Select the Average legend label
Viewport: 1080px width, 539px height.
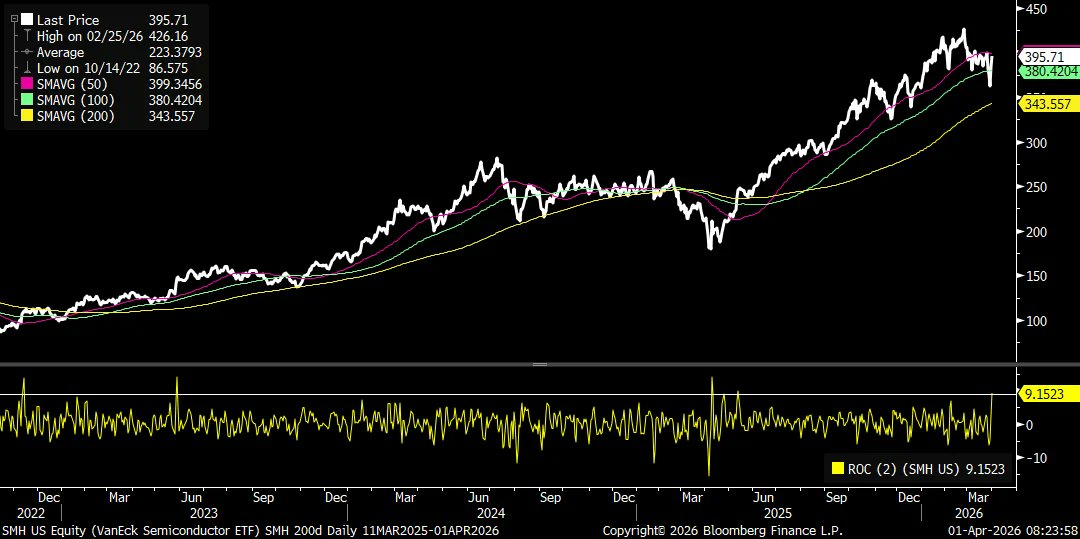coord(61,52)
